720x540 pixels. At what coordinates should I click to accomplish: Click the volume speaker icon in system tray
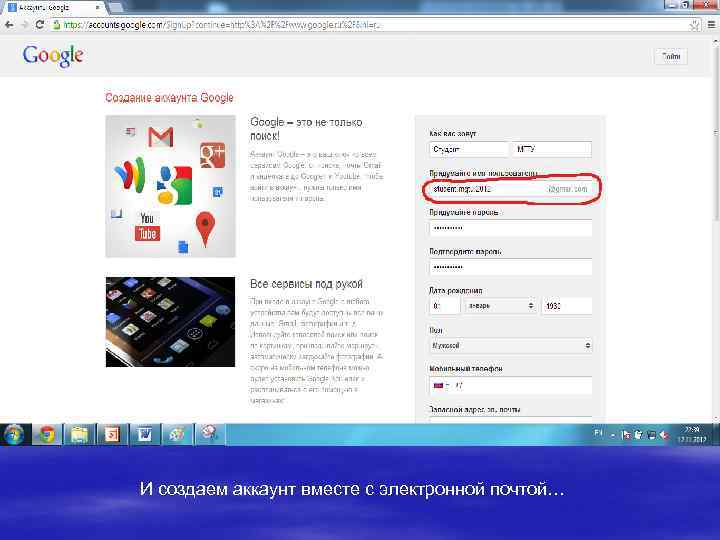pyautogui.click(x=664, y=435)
